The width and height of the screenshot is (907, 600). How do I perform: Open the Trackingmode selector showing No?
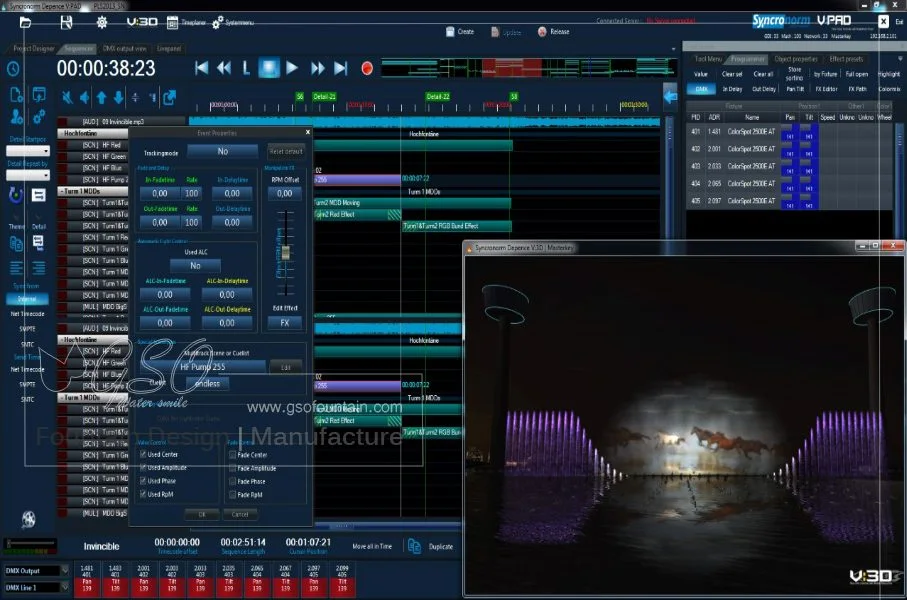(x=223, y=151)
